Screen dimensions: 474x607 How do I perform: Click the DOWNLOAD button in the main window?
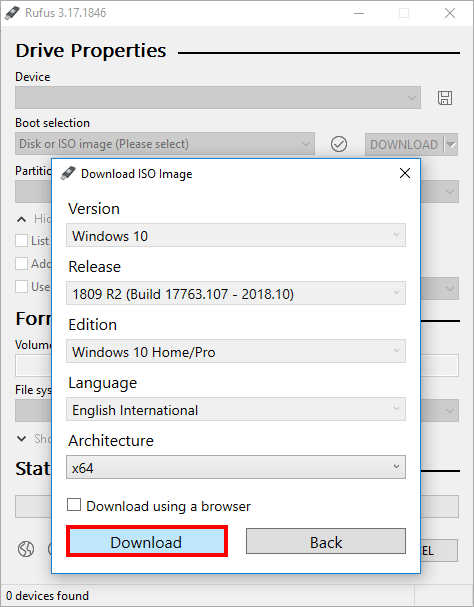coord(404,144)
